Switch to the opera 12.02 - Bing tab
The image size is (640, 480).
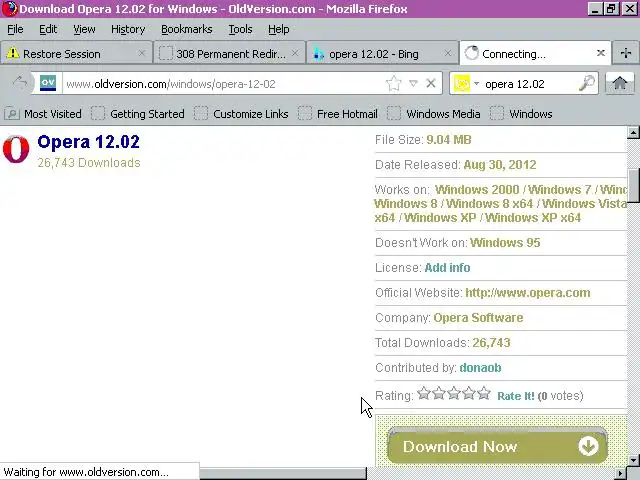[382, 53]
